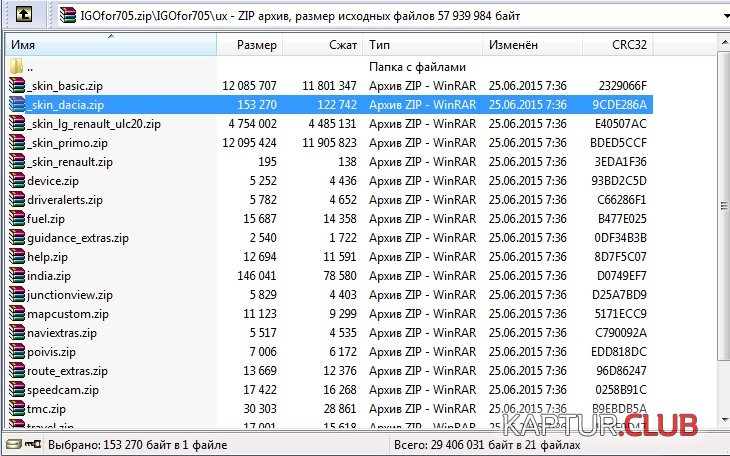The height and width of the screenshot is (456, 730).
Task: Click the archive icon in the address bar
Action: pyautogui.click(x=67, y=14)
